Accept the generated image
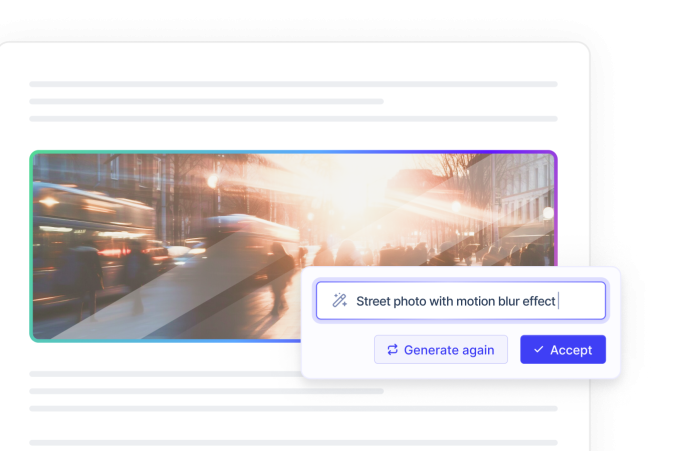Image resolution: width=700 pixels, height=451 pixels. (x=563, y=350)
